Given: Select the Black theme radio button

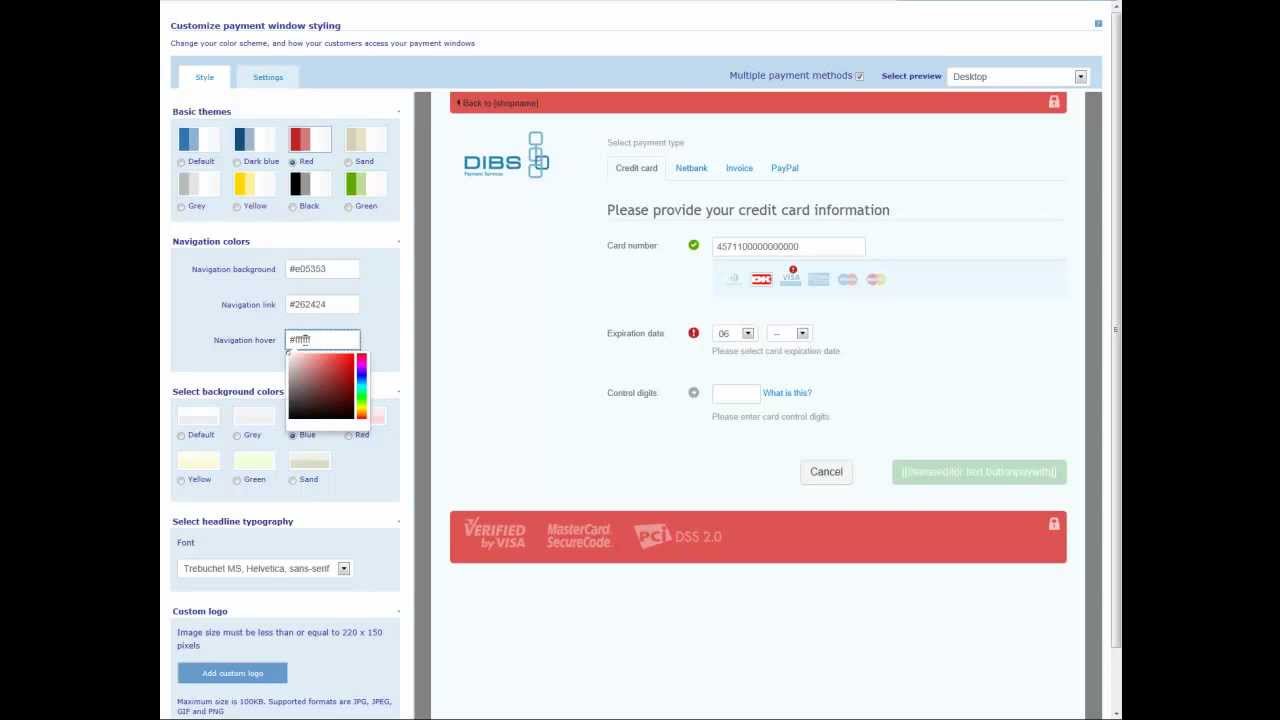Looking at the screenshot, I should (293, 207).
